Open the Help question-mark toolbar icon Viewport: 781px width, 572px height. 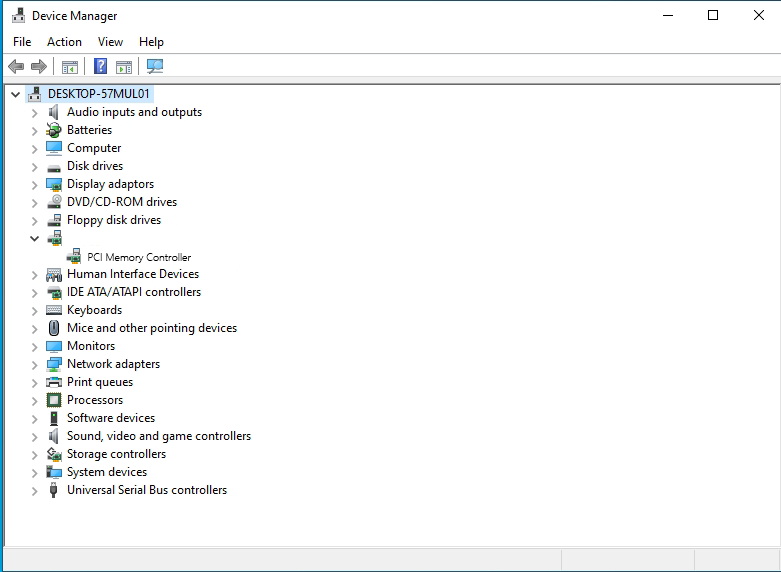coord(101,66)
